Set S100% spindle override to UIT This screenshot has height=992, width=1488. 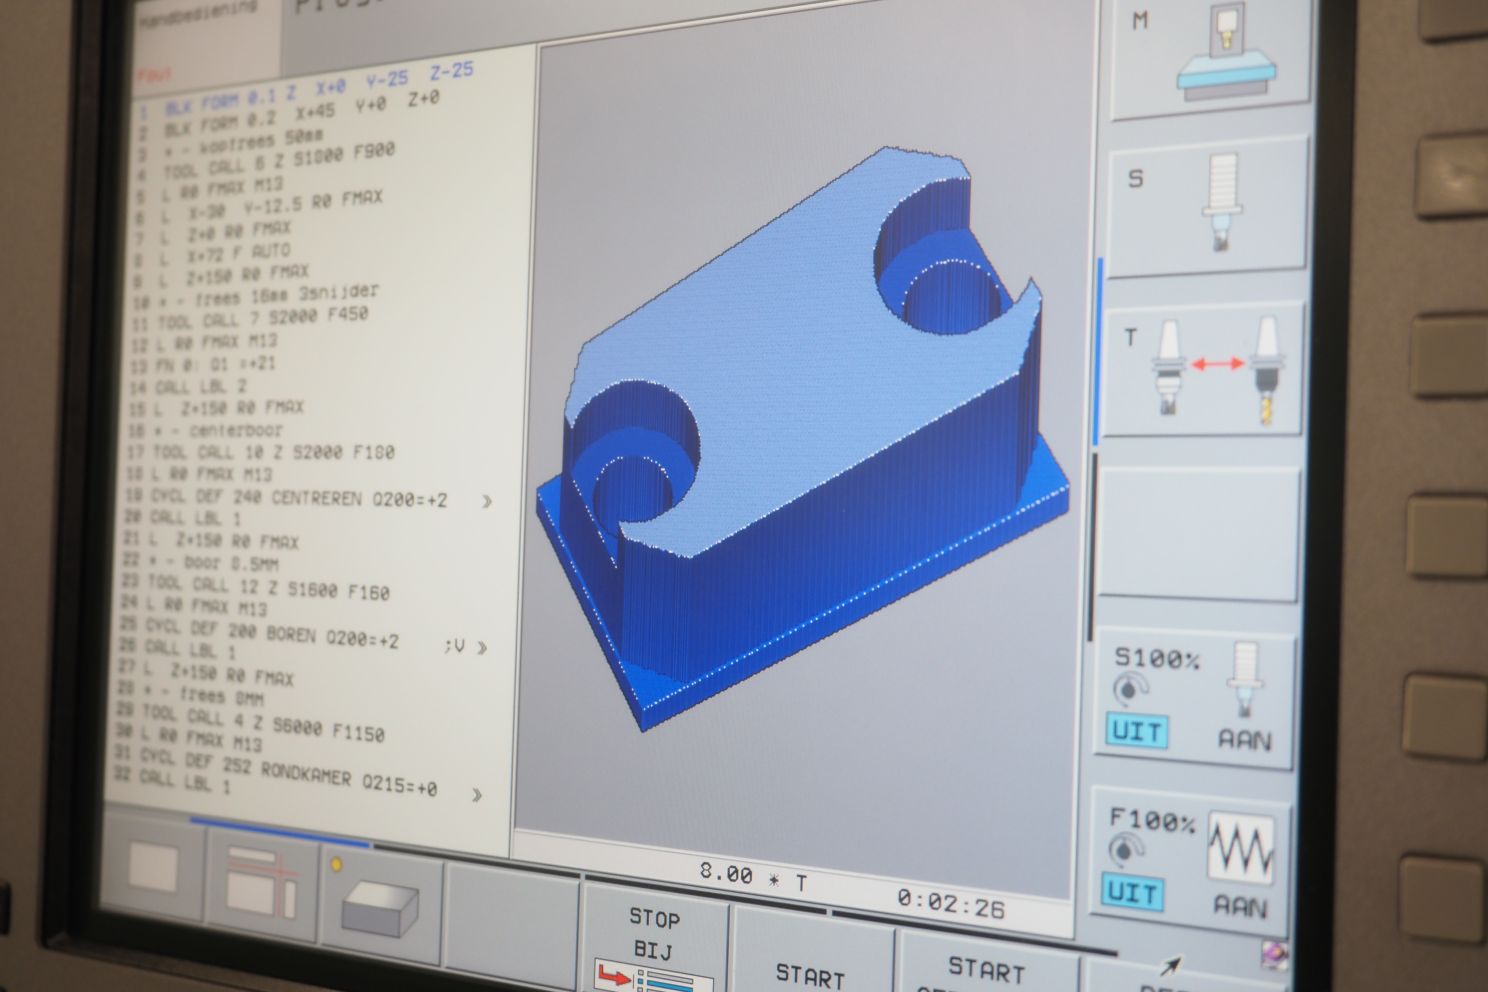pyautogui.click(x=1137, y=731)
